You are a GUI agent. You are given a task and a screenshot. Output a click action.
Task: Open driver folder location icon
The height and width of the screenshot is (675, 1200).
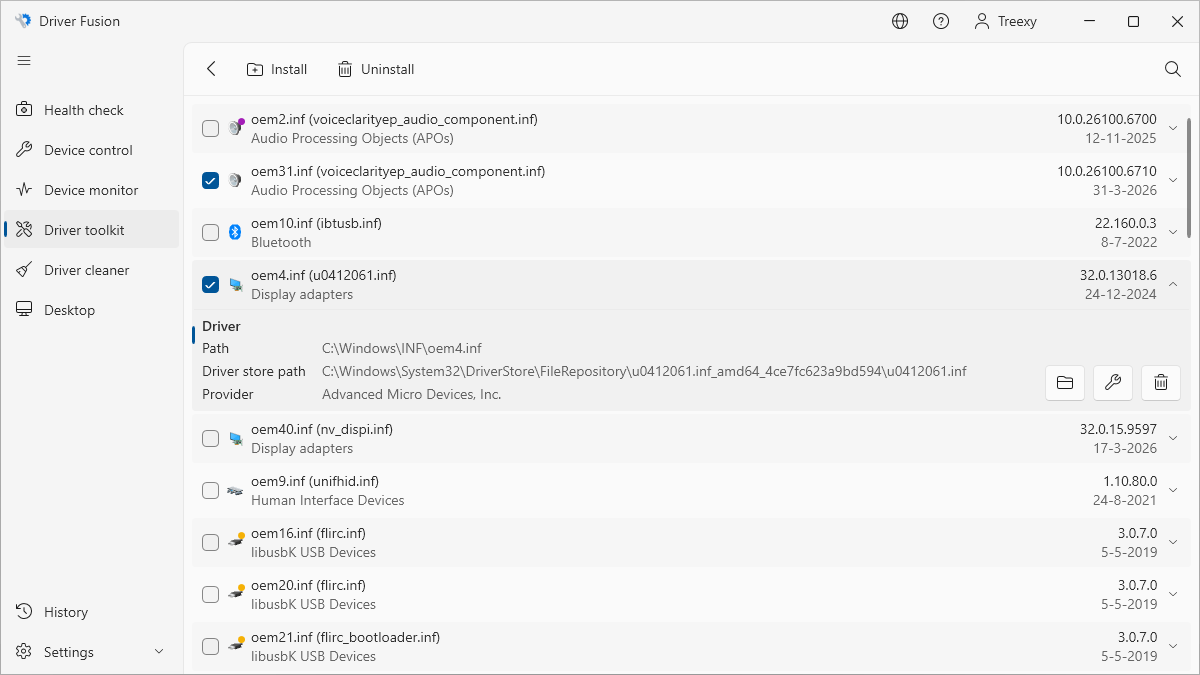point(1065,382)
